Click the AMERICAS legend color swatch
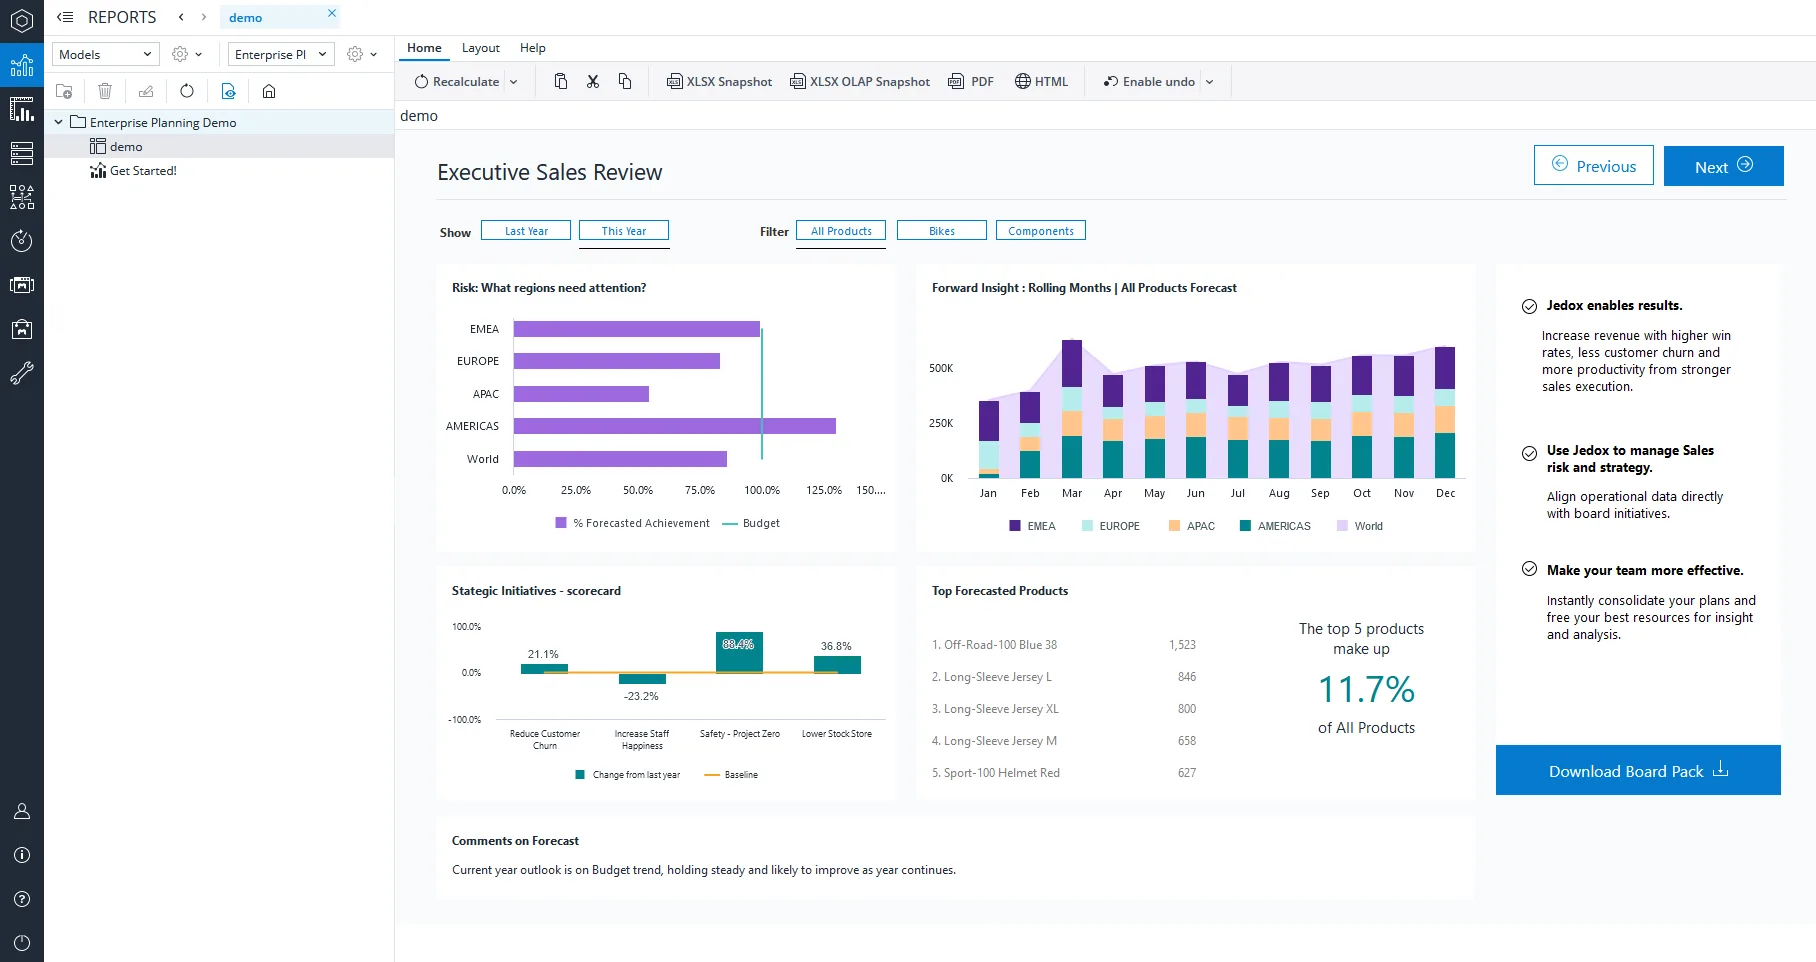This screenshot has height=962, width=1816. click(1245, 525)
